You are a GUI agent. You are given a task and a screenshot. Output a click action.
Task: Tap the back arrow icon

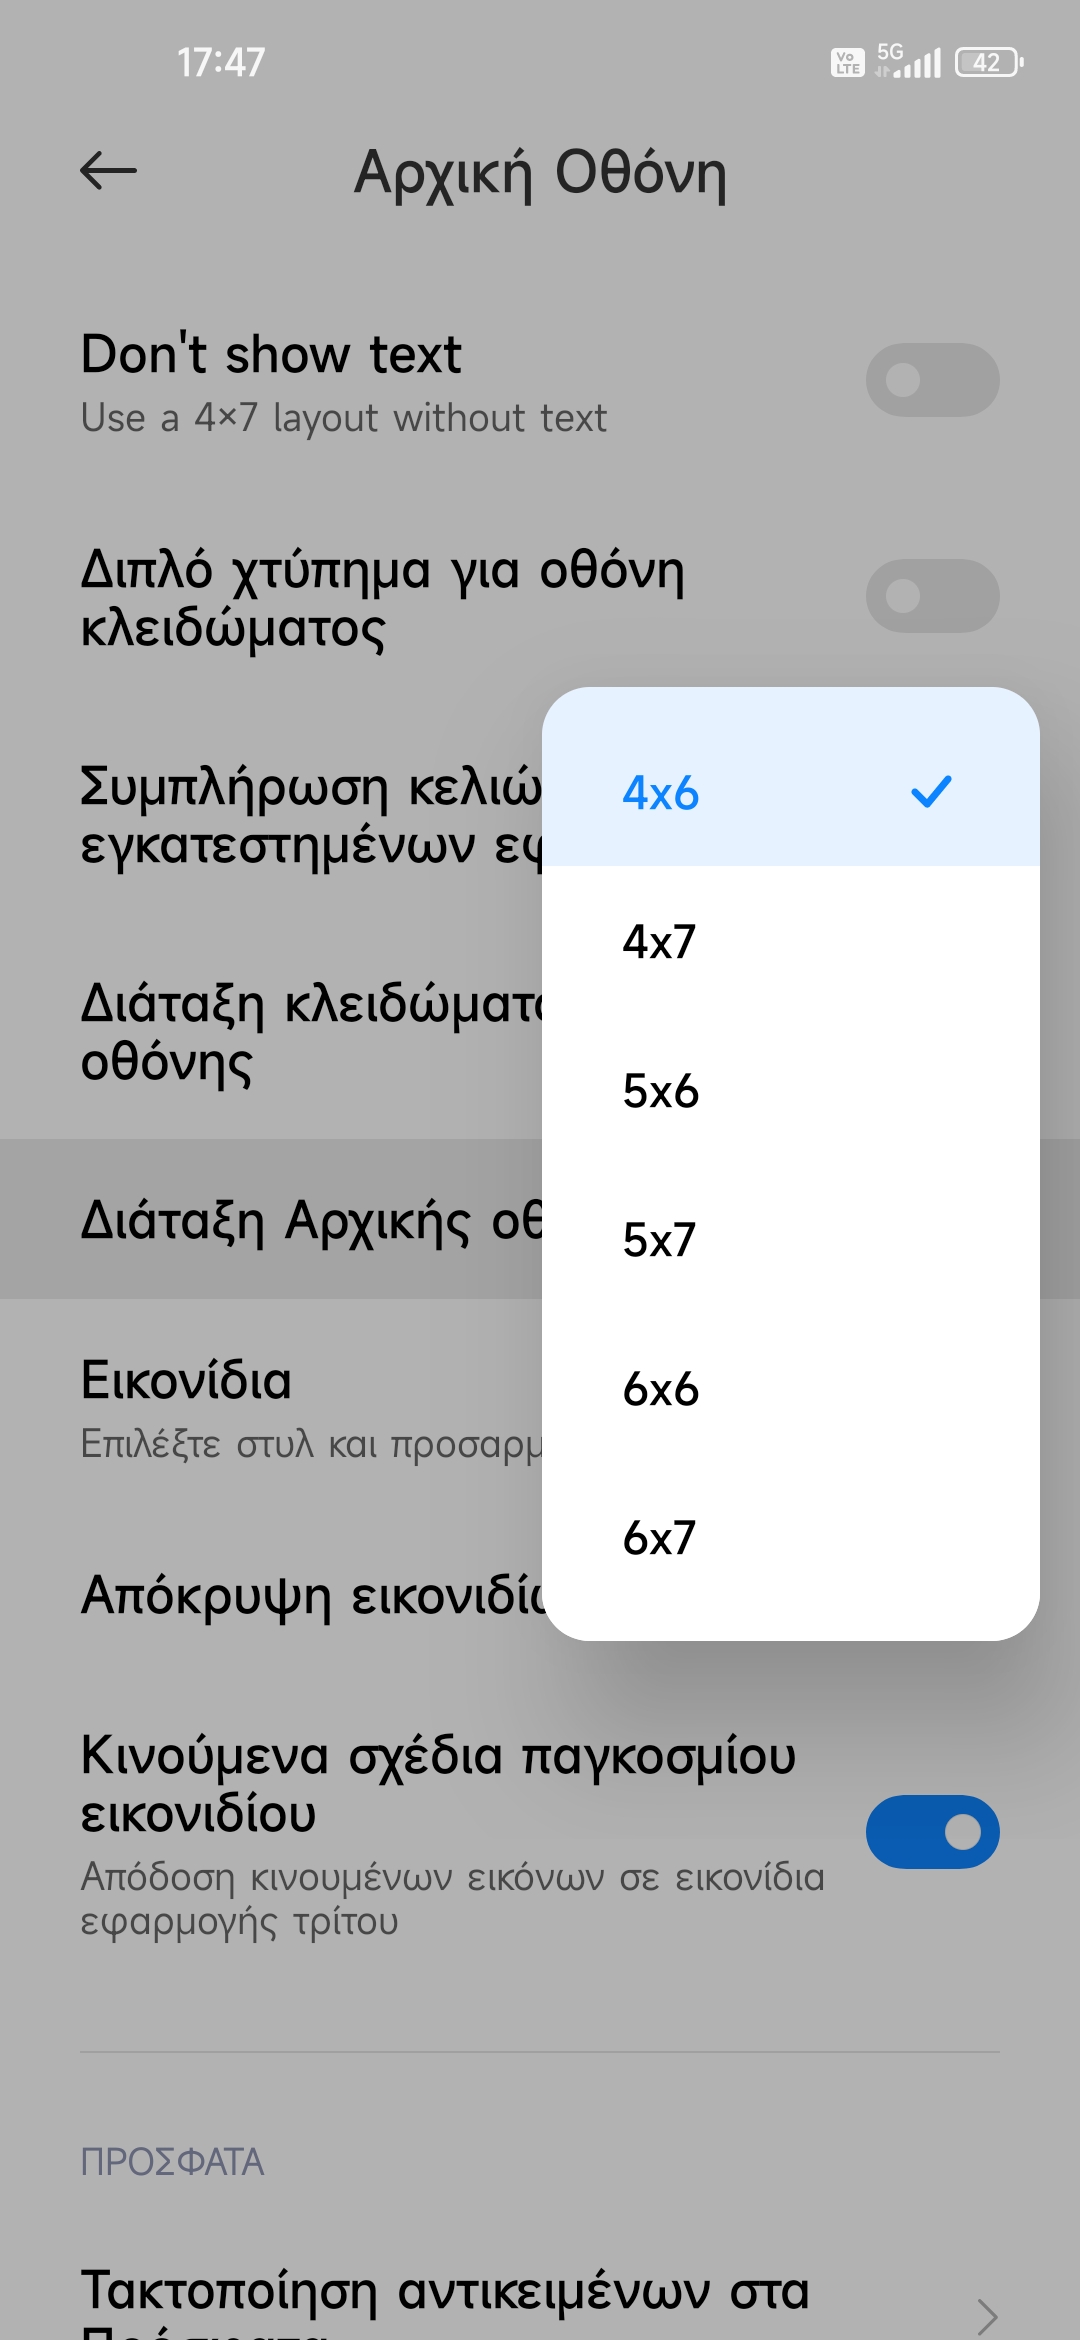click(x=108, y=171)
